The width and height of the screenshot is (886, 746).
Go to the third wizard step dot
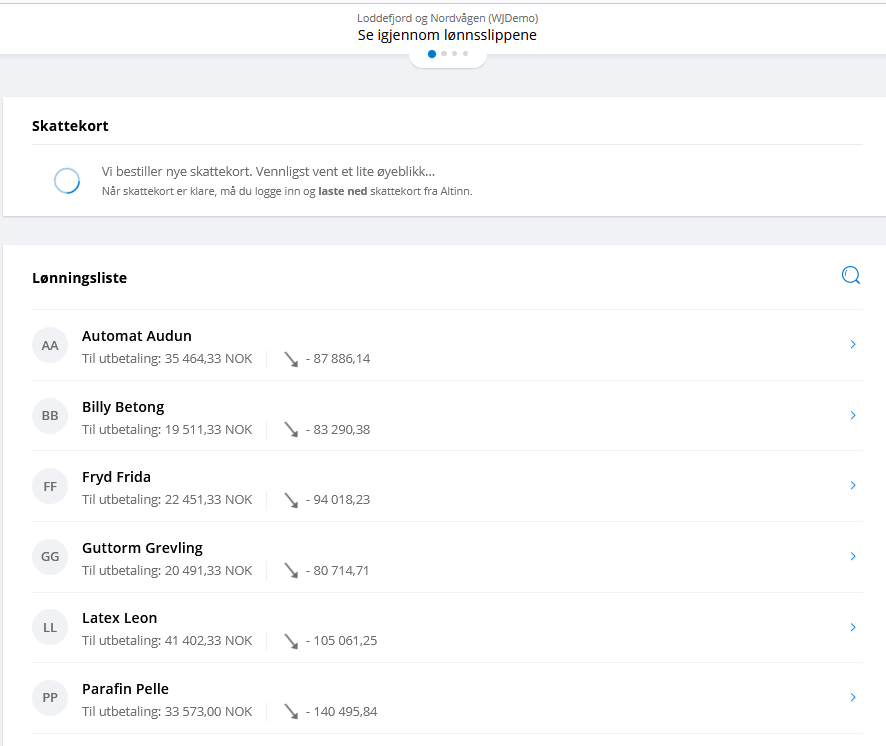455,54
